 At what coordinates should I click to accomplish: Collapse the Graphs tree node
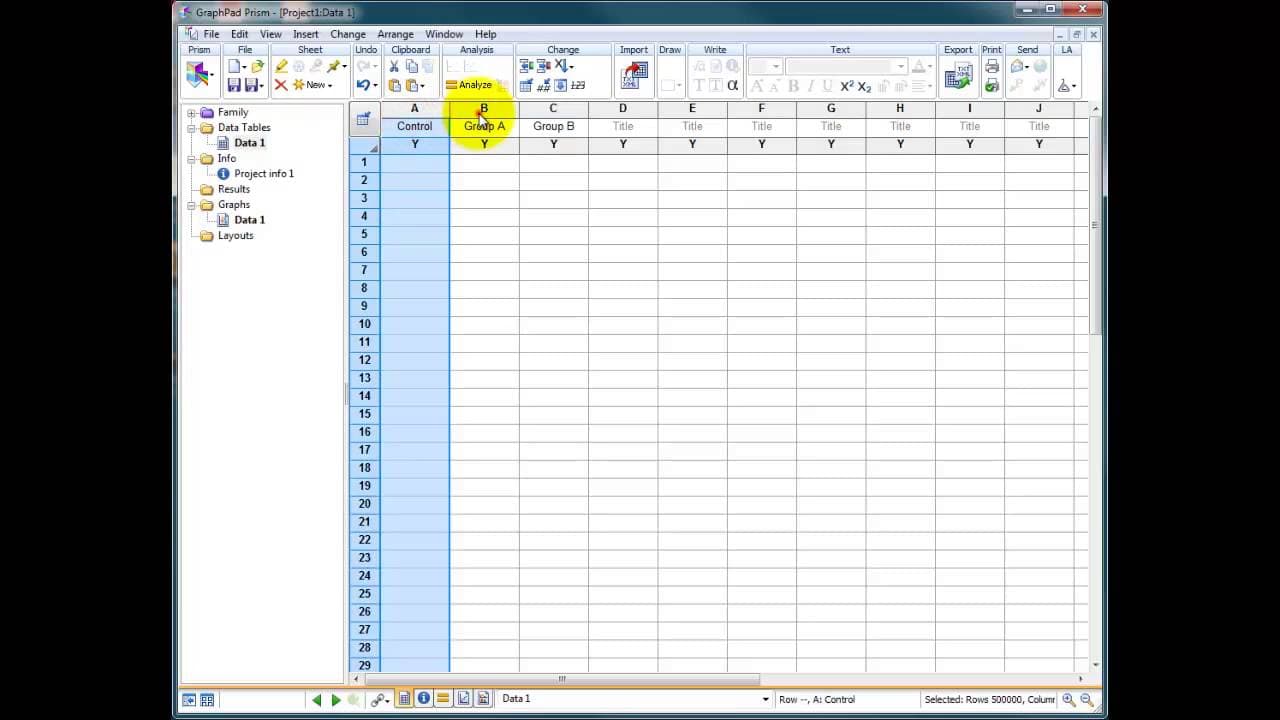(x=192, y=205)
